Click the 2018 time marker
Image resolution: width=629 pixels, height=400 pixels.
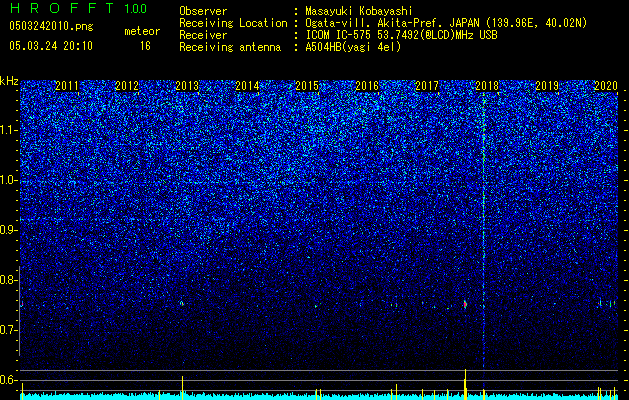tap(487, 85)
